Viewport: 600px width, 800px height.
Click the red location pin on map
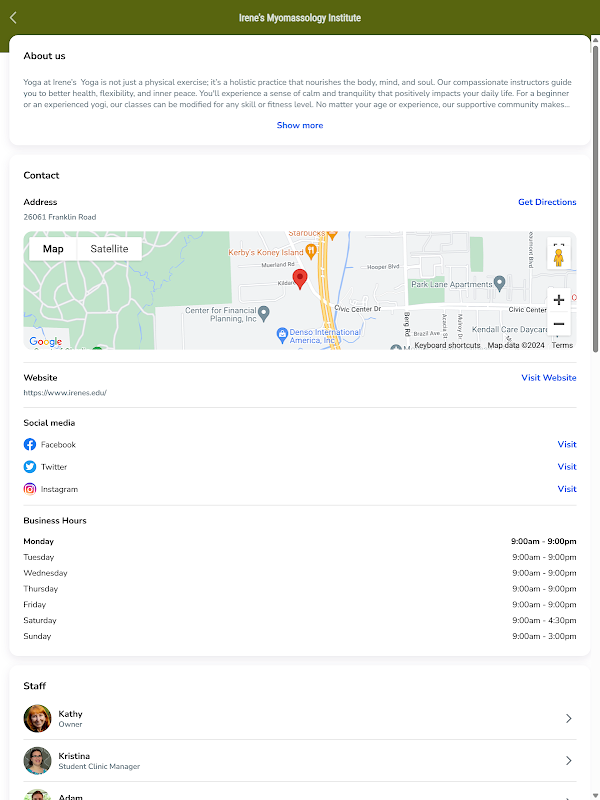tap(300, 279)
